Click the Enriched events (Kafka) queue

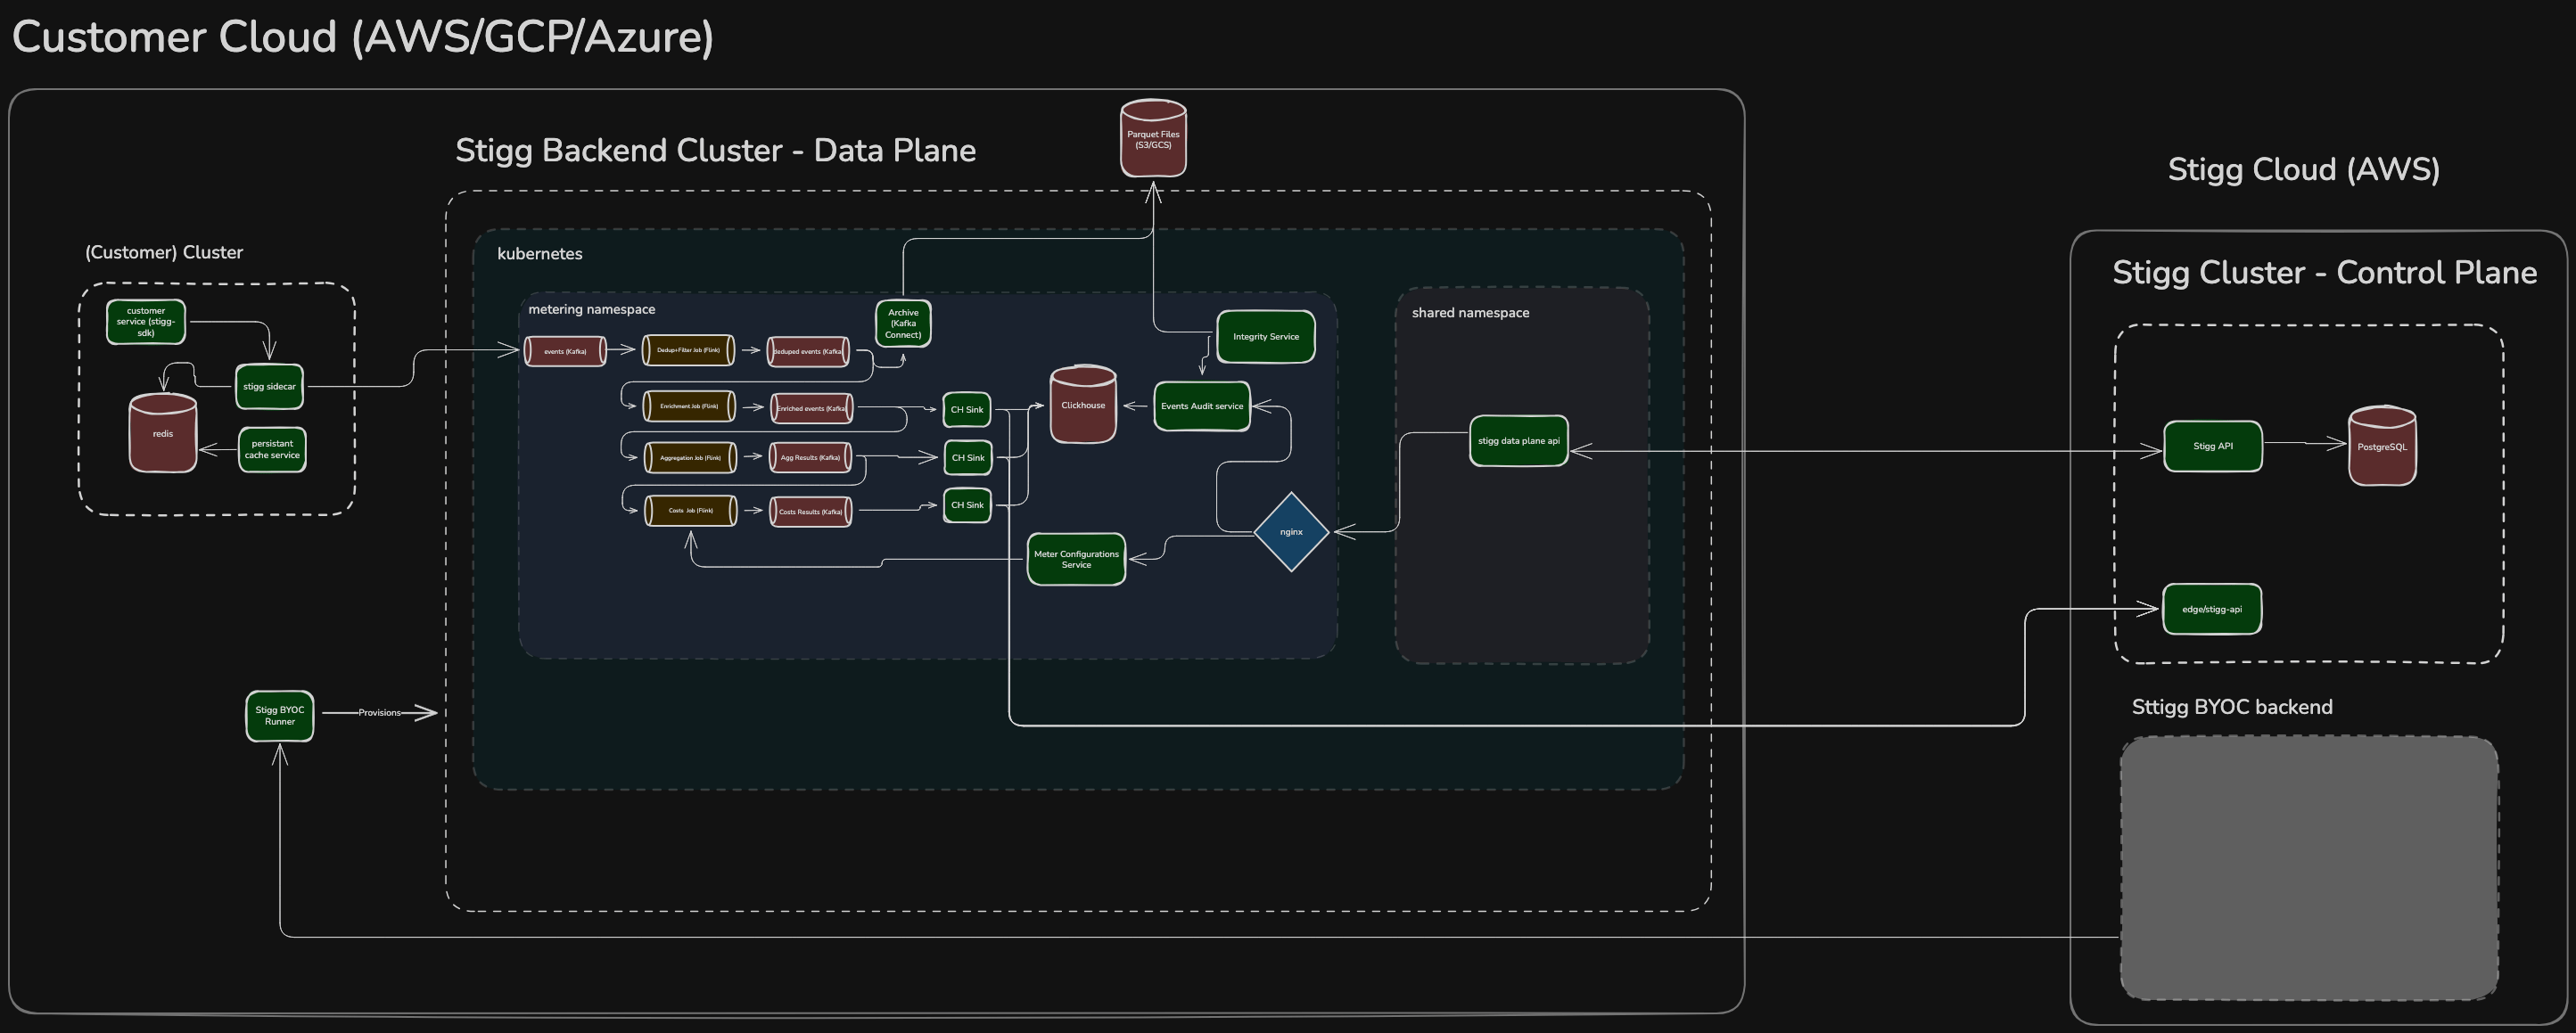click(x=811, y=408)
